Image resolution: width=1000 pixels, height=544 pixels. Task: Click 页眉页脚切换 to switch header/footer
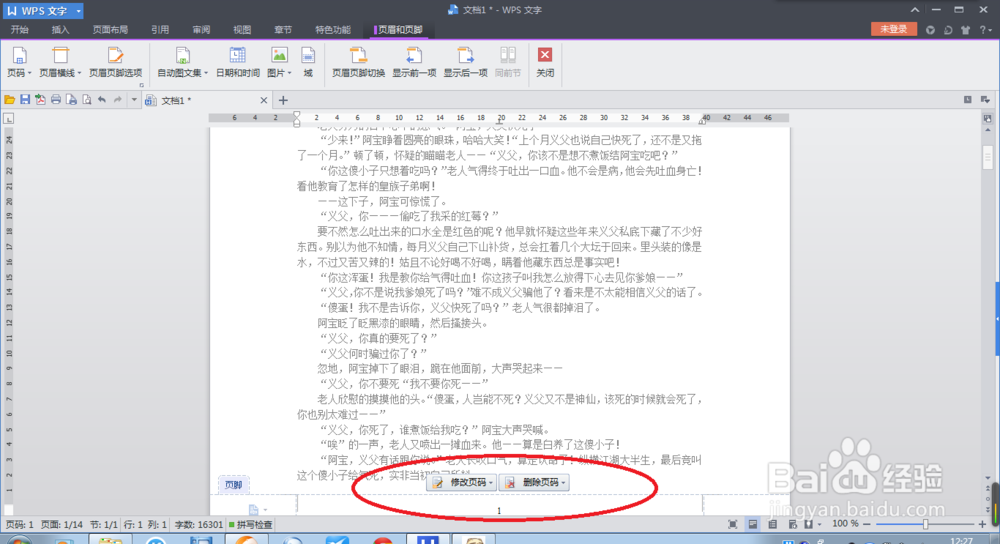pos(358,62)
